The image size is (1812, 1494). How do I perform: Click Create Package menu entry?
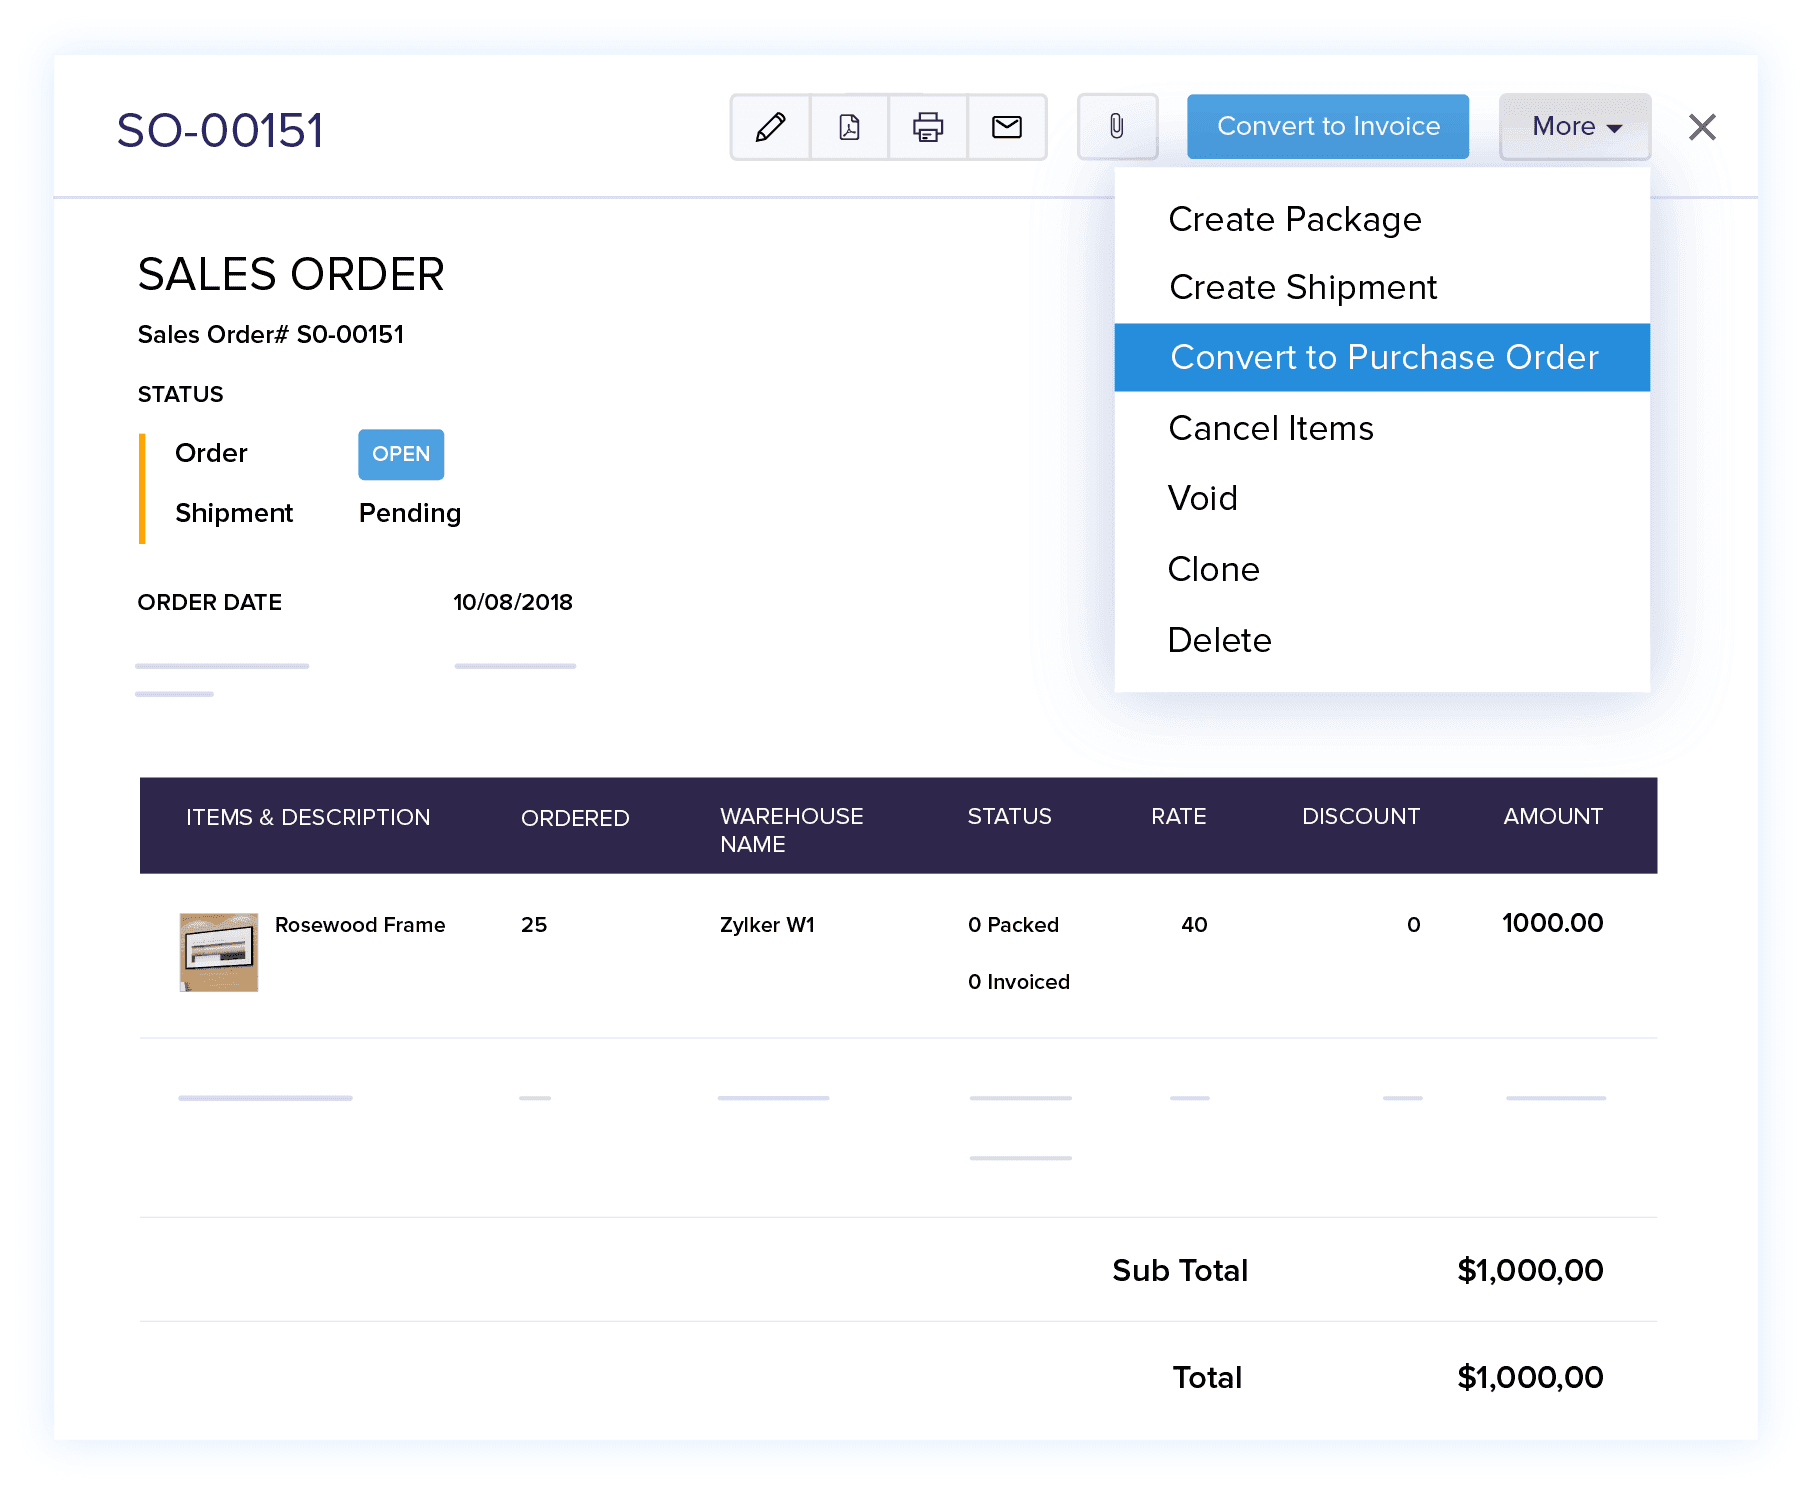click(x=1294, y=219)
